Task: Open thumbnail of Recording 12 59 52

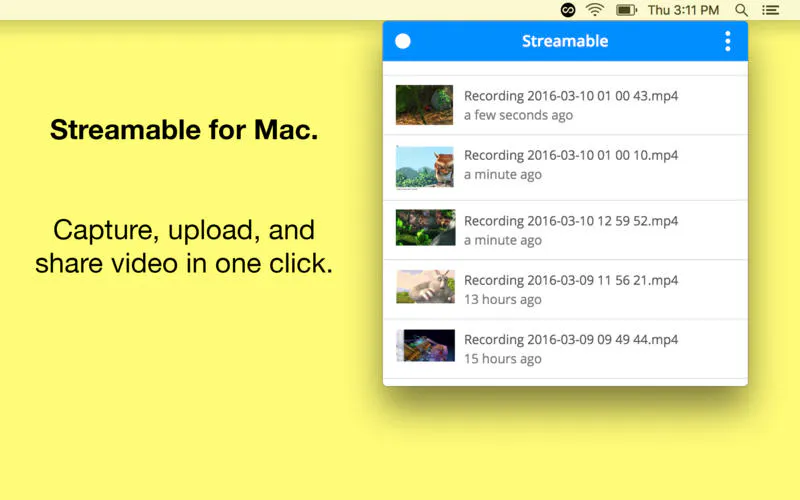Action: 426,228
